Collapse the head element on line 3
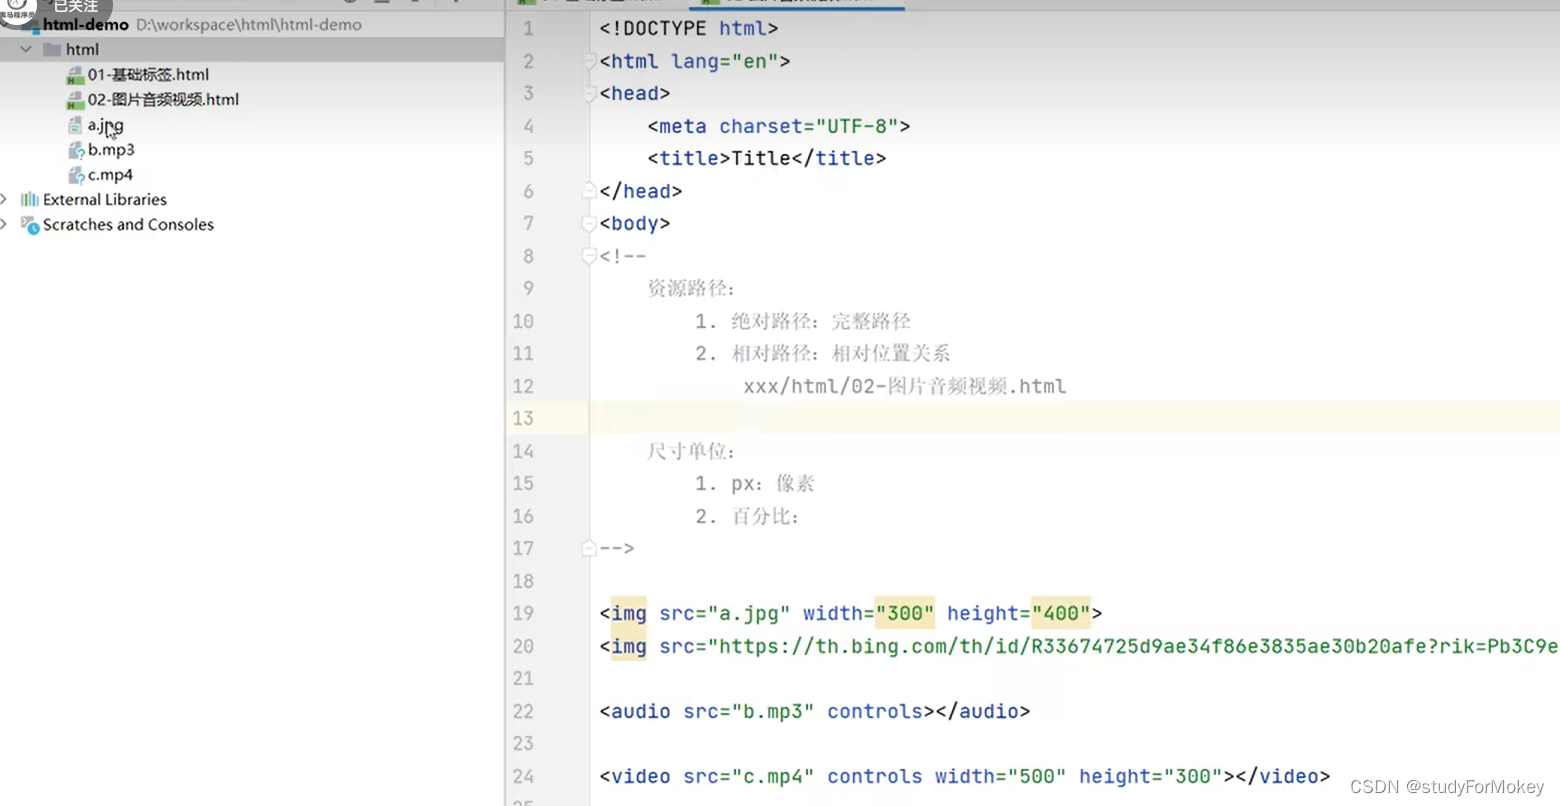Image resolution: width=1560 pixels, height=806 pixels. (589, 93)
